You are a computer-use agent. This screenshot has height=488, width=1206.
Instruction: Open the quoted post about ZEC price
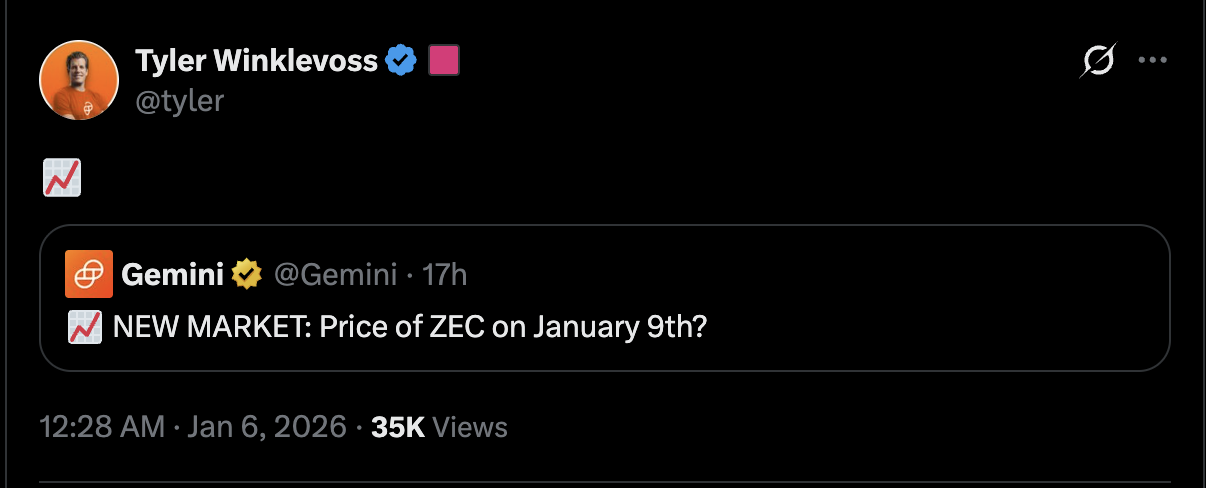tap(410, 327)
